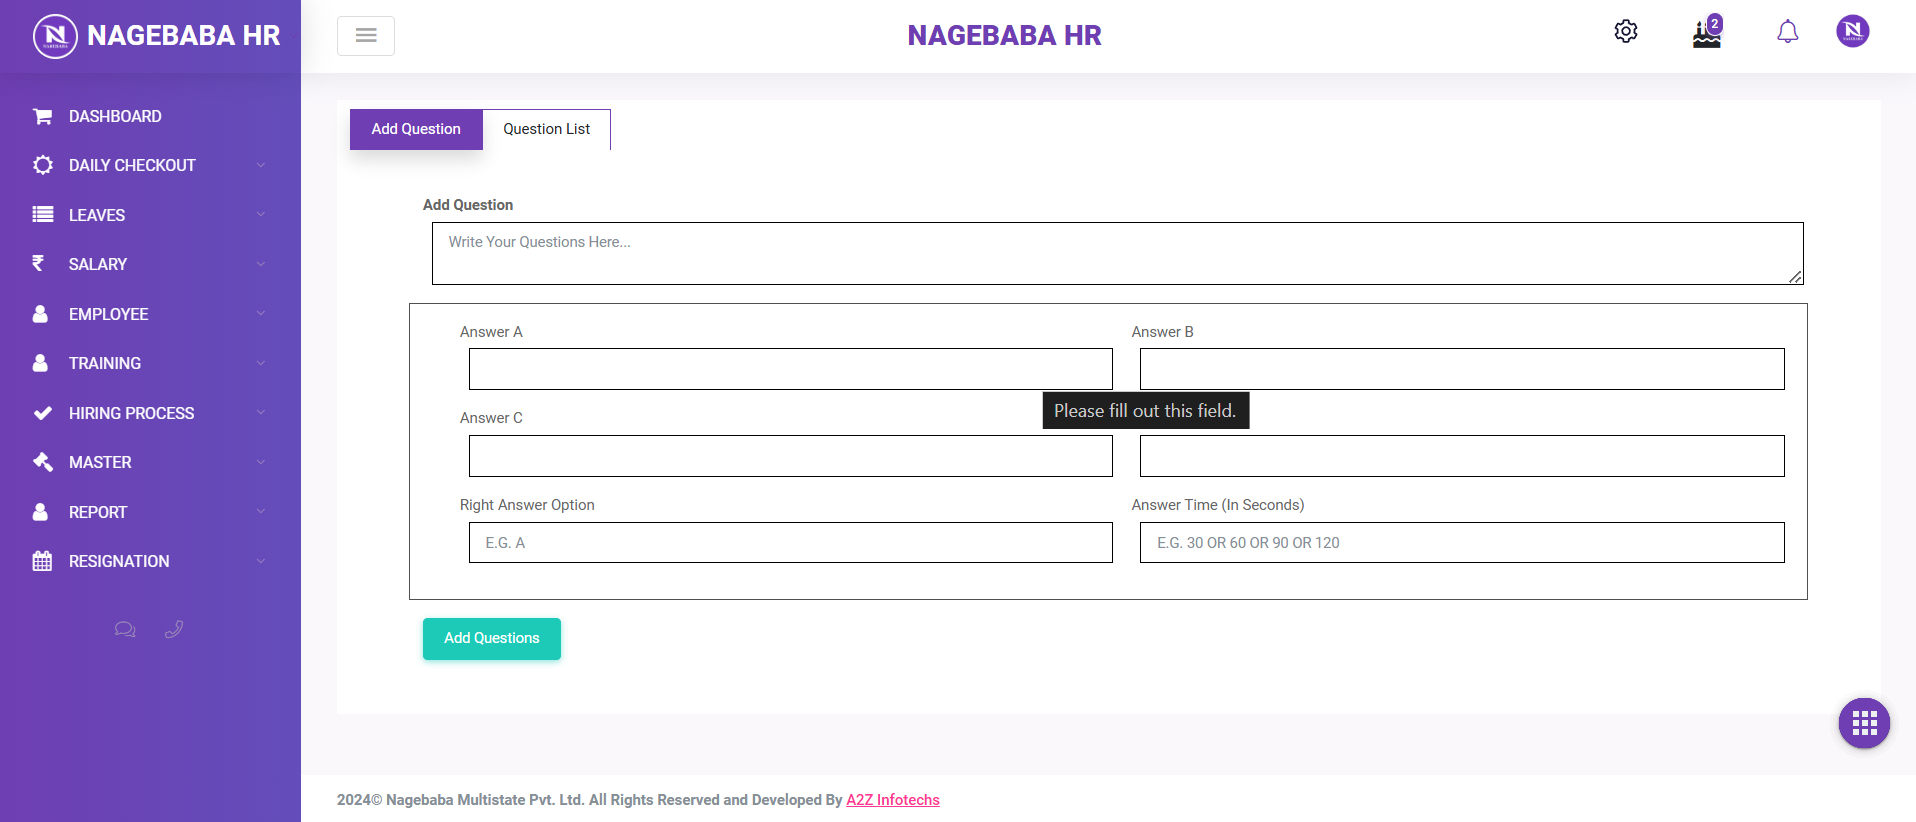Click the phone icon in sidebar
This screenshot has width=1916, height=822.
pos(174,629)
